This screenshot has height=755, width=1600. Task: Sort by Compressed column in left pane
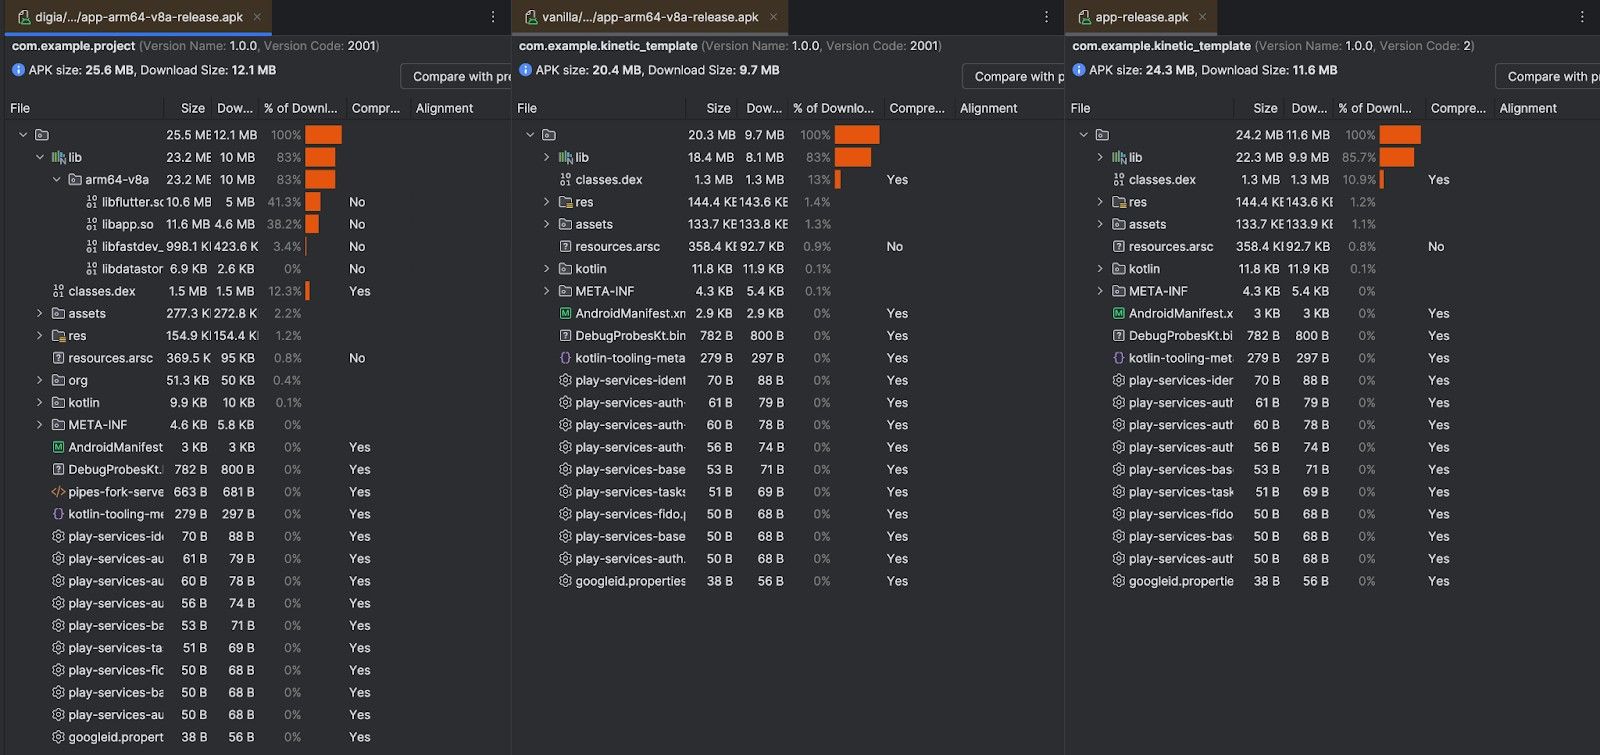[x=376, y=108]
